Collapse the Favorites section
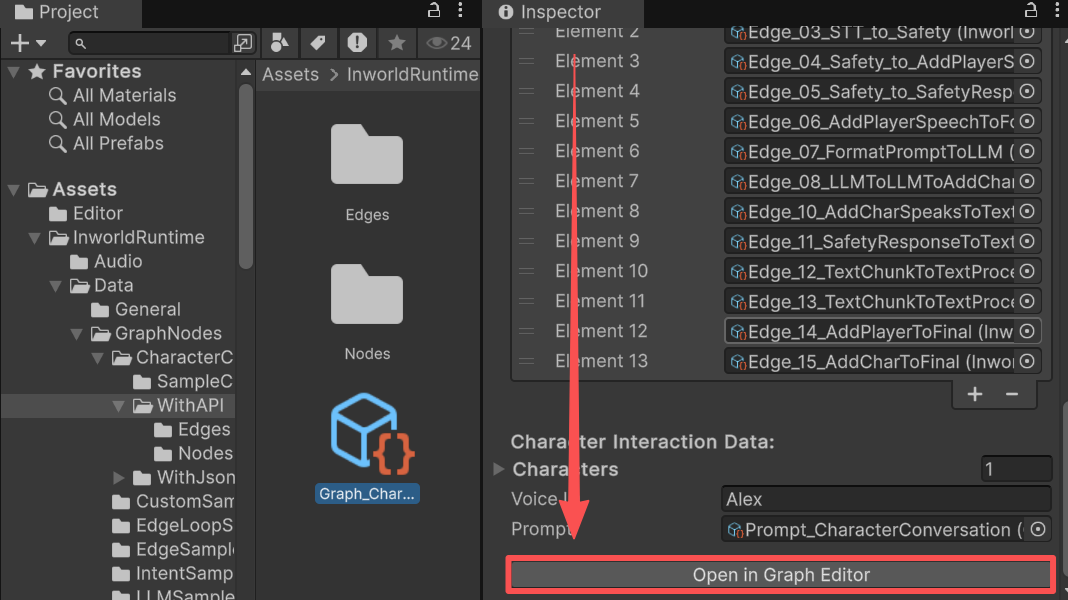Viewport: 1068px width, 600px height. tap(14, 72)
